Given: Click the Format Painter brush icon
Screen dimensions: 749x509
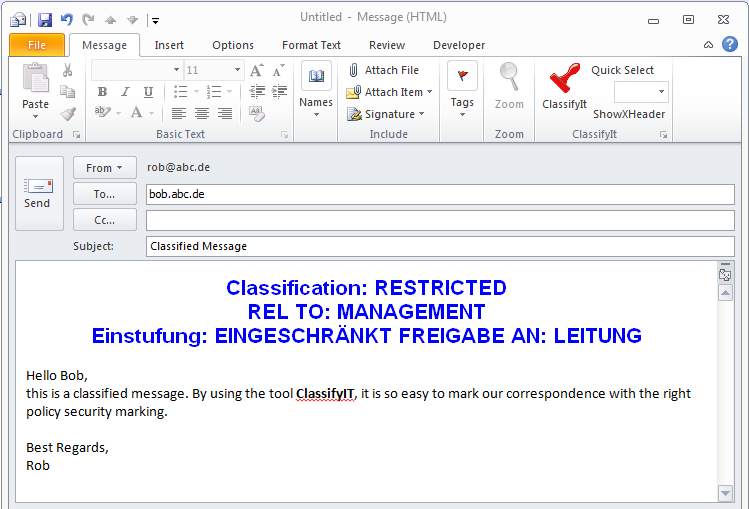Looking at the screenshot, I should (68, 114).
